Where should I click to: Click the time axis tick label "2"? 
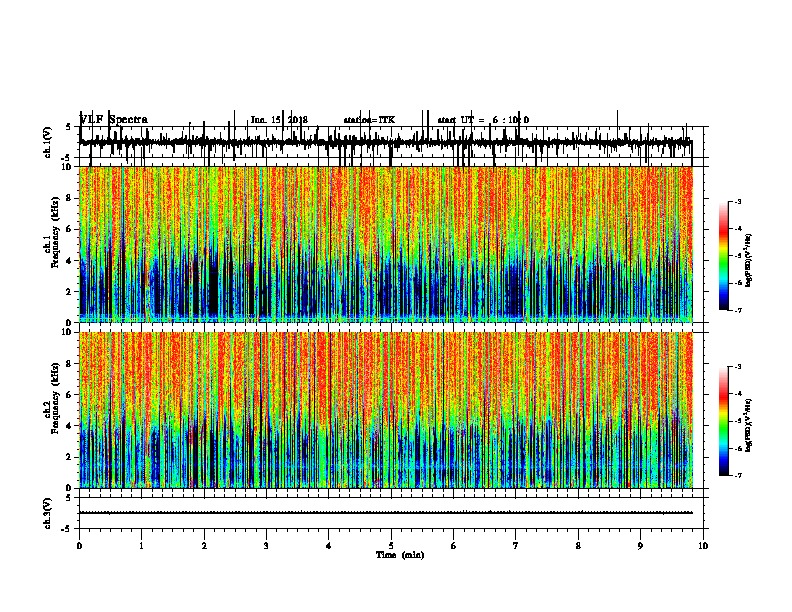pos(204,546)
